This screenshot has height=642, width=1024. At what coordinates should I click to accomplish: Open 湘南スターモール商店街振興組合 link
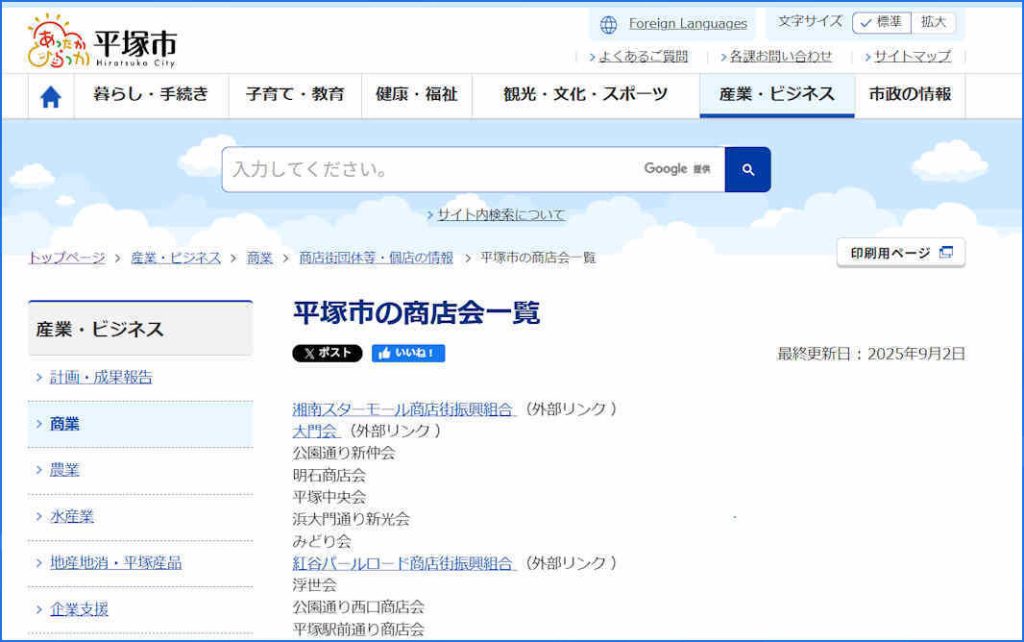pyautogui.click(x=402, y=409)
